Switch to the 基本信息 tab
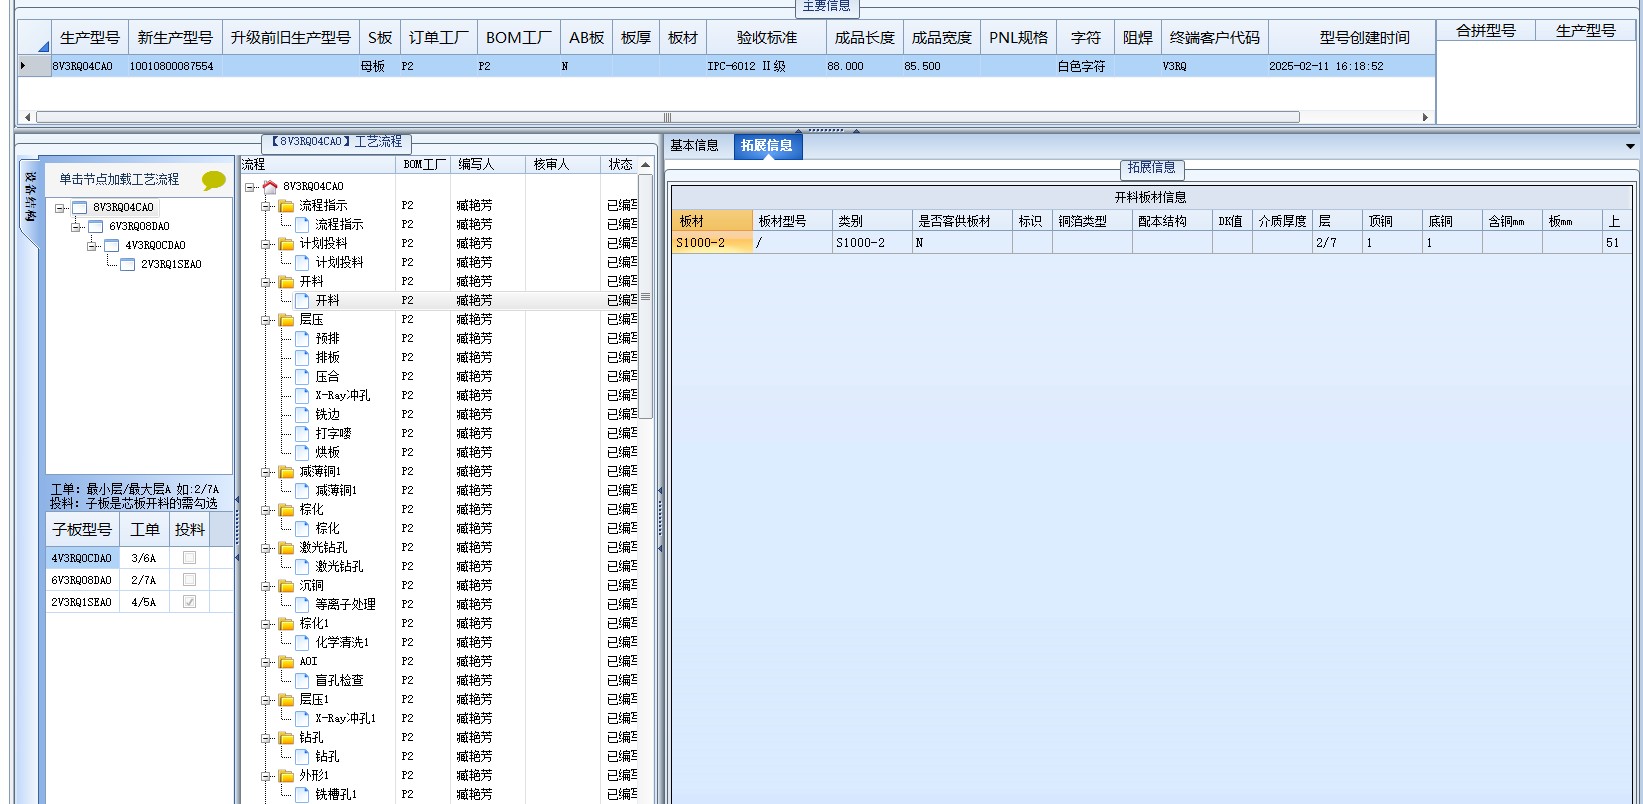 (x=694, y=146)
